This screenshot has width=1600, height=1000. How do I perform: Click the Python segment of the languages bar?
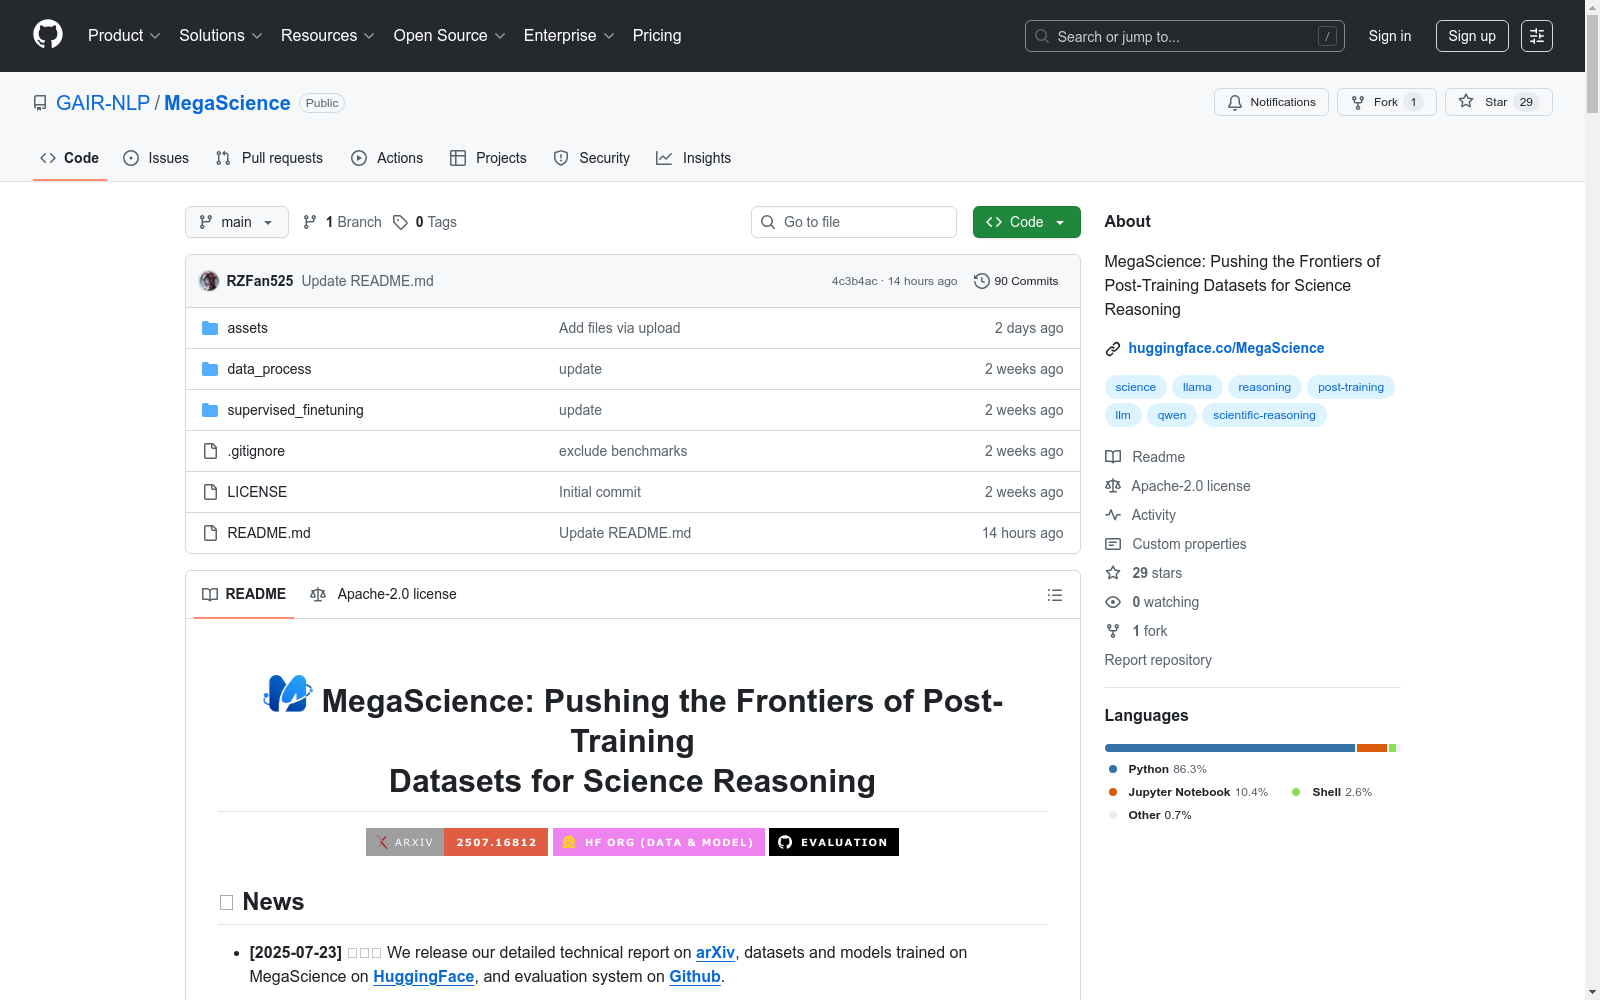pos(1230,748)
